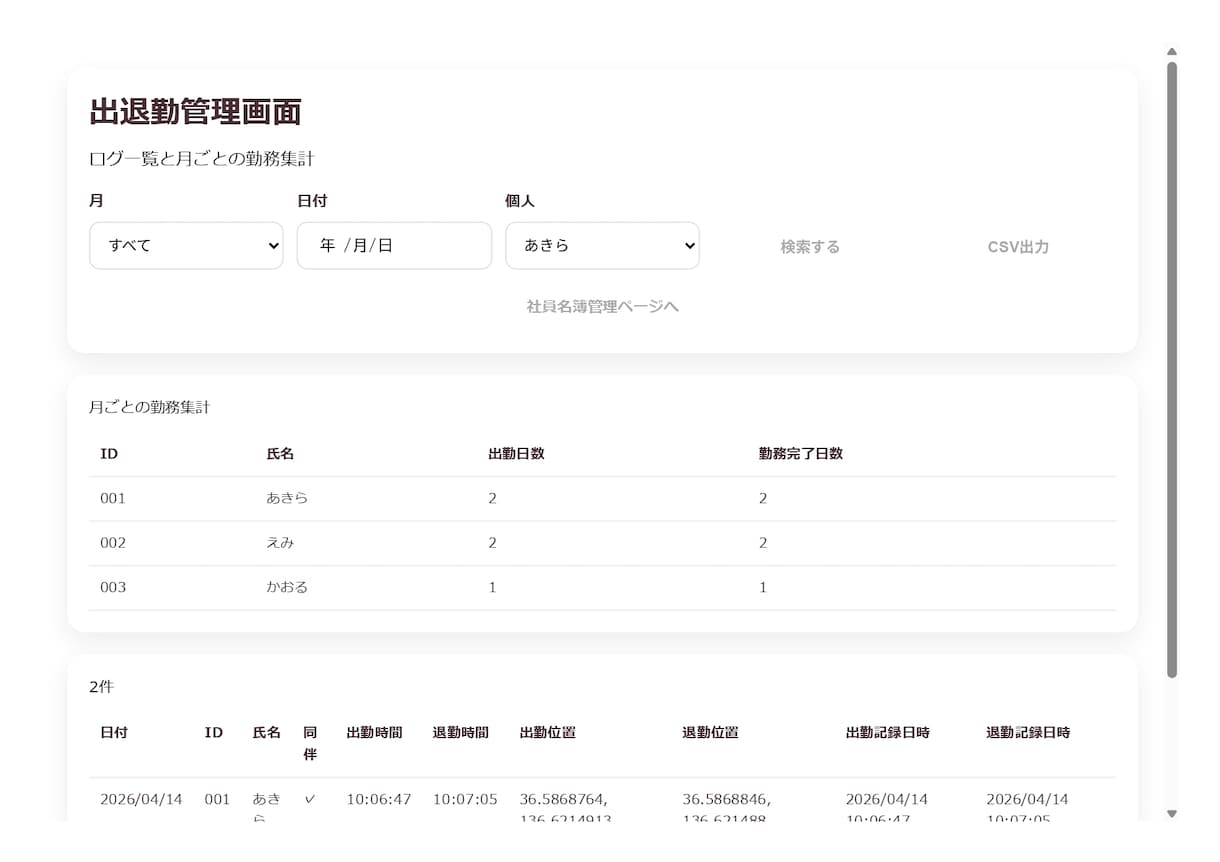The width and height of the screenshot is (1220, 862).
Task: Click clock-in time 10:06:47
Action: click(379, 800)
